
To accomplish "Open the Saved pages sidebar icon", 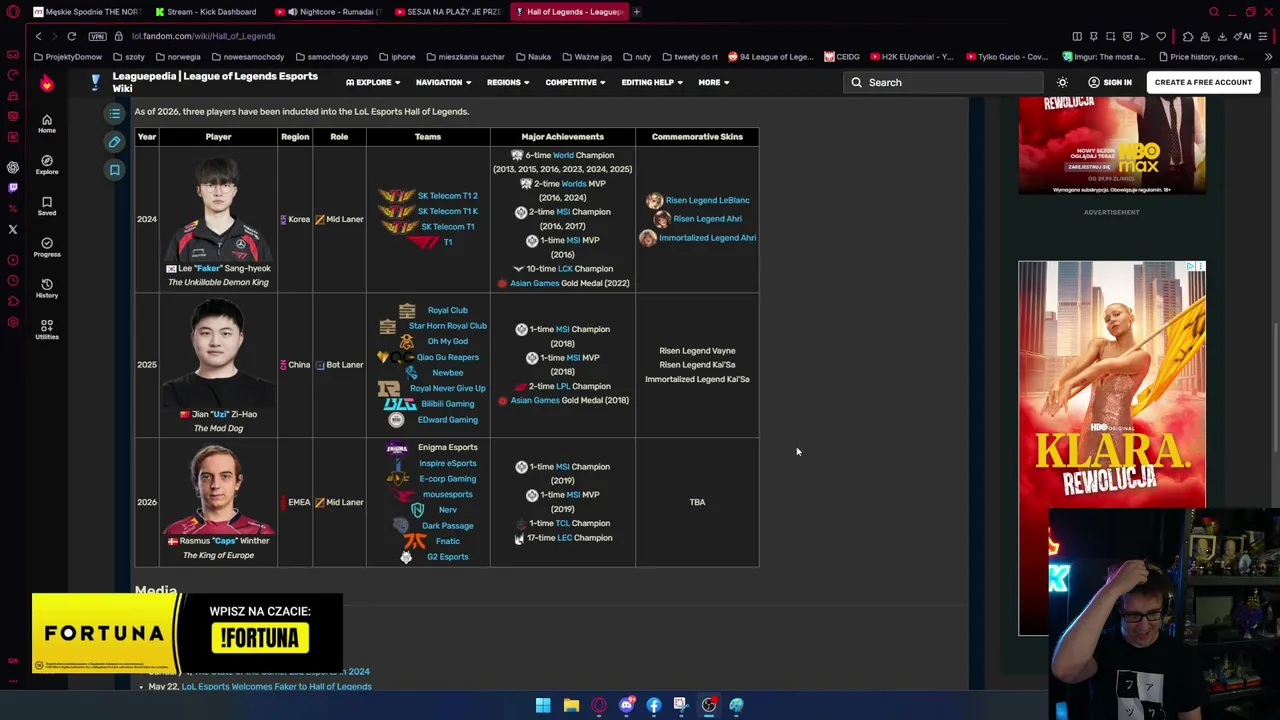I will [47, 205].
